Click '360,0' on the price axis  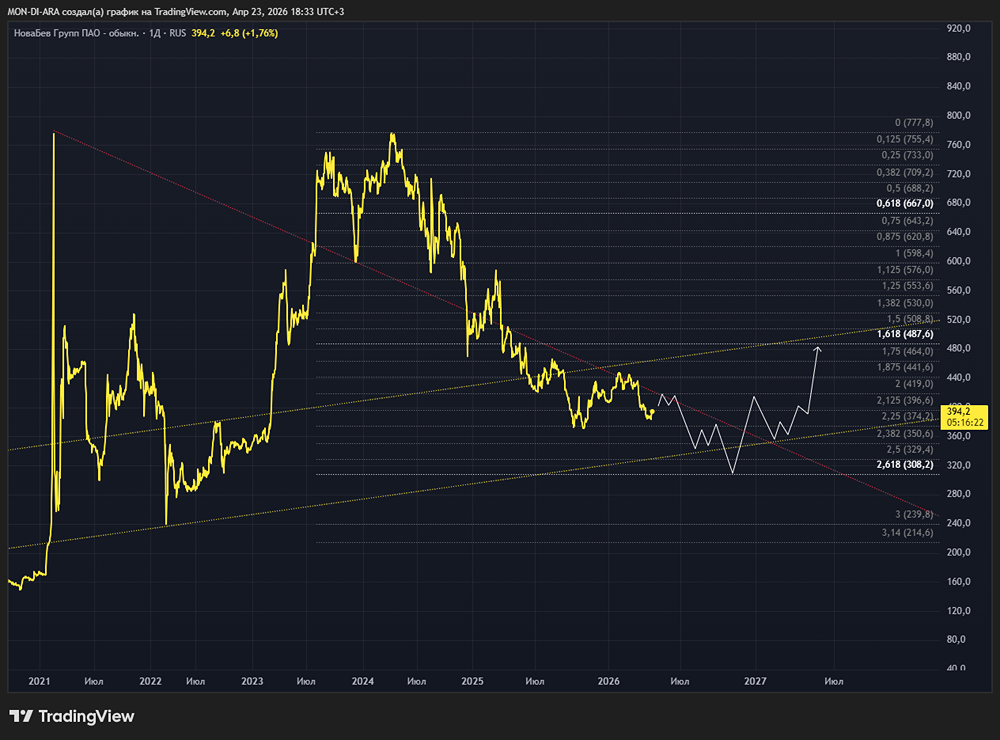pos(959,436)
